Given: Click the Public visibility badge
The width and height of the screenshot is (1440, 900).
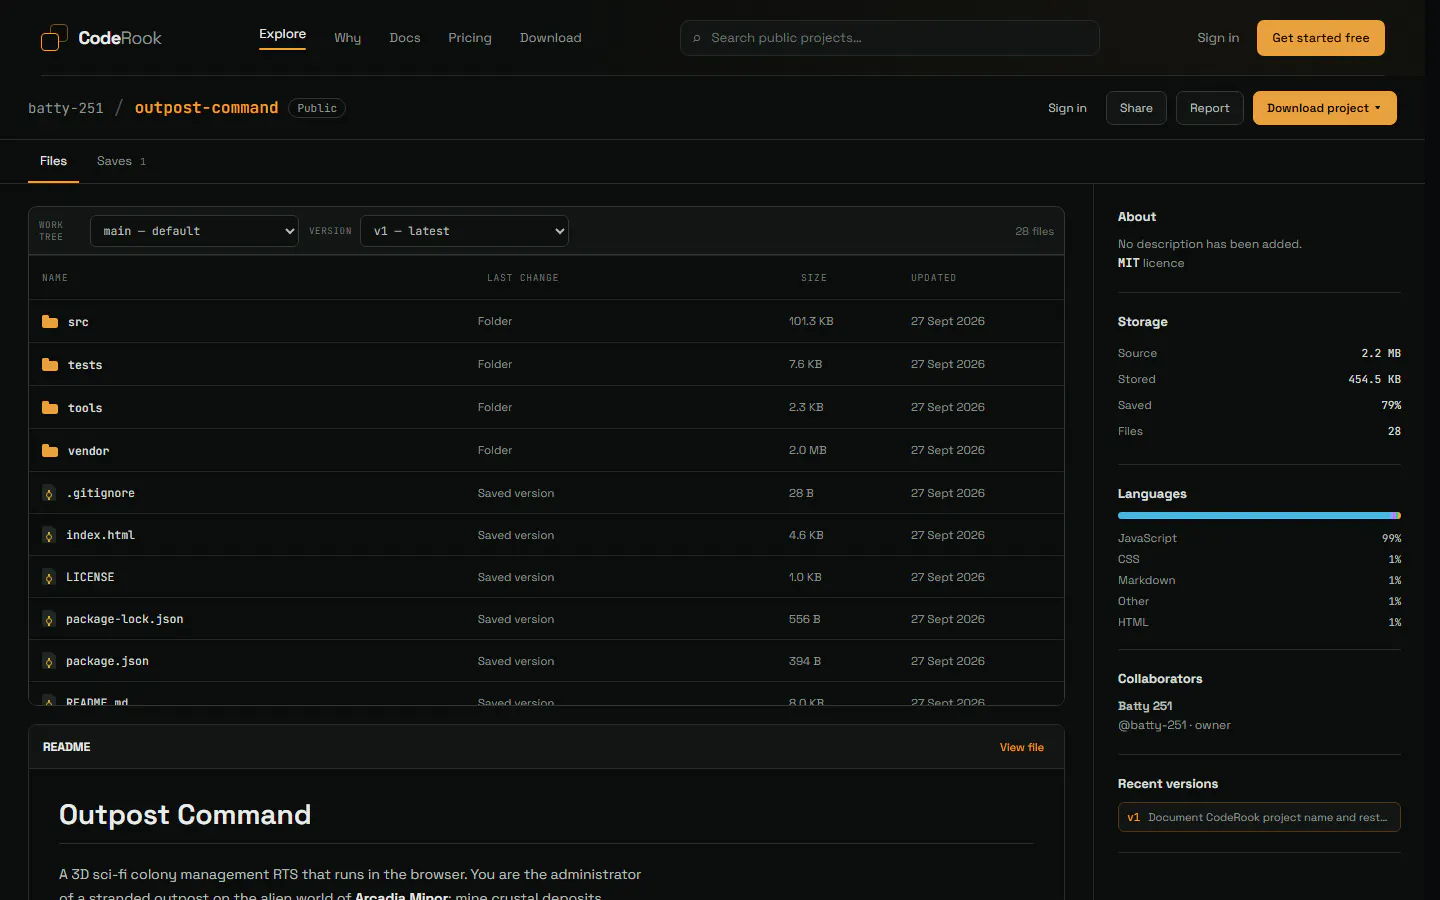Looking at the screenshot, I should coord(317,108).
